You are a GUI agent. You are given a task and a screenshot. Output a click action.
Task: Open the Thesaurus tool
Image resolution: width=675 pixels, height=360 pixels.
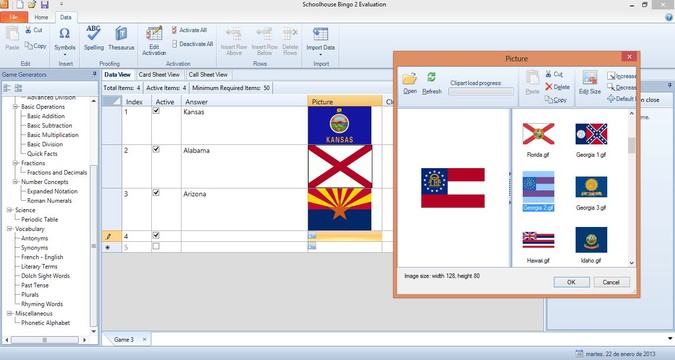tap(121, 38)
